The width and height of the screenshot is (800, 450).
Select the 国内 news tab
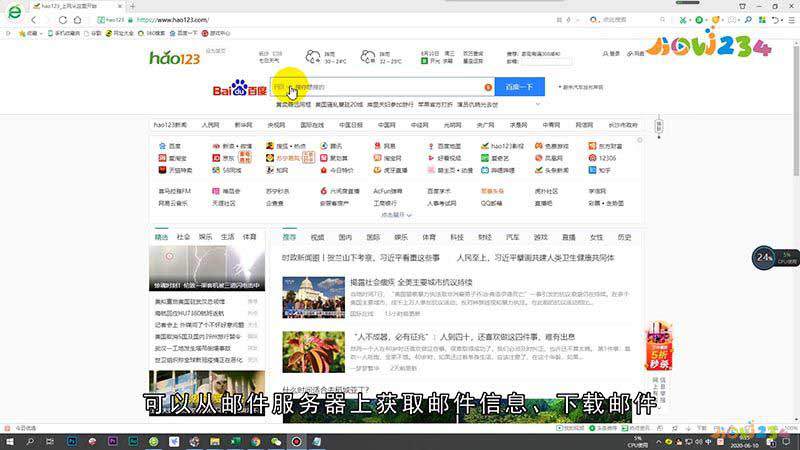tap(345, 237)
